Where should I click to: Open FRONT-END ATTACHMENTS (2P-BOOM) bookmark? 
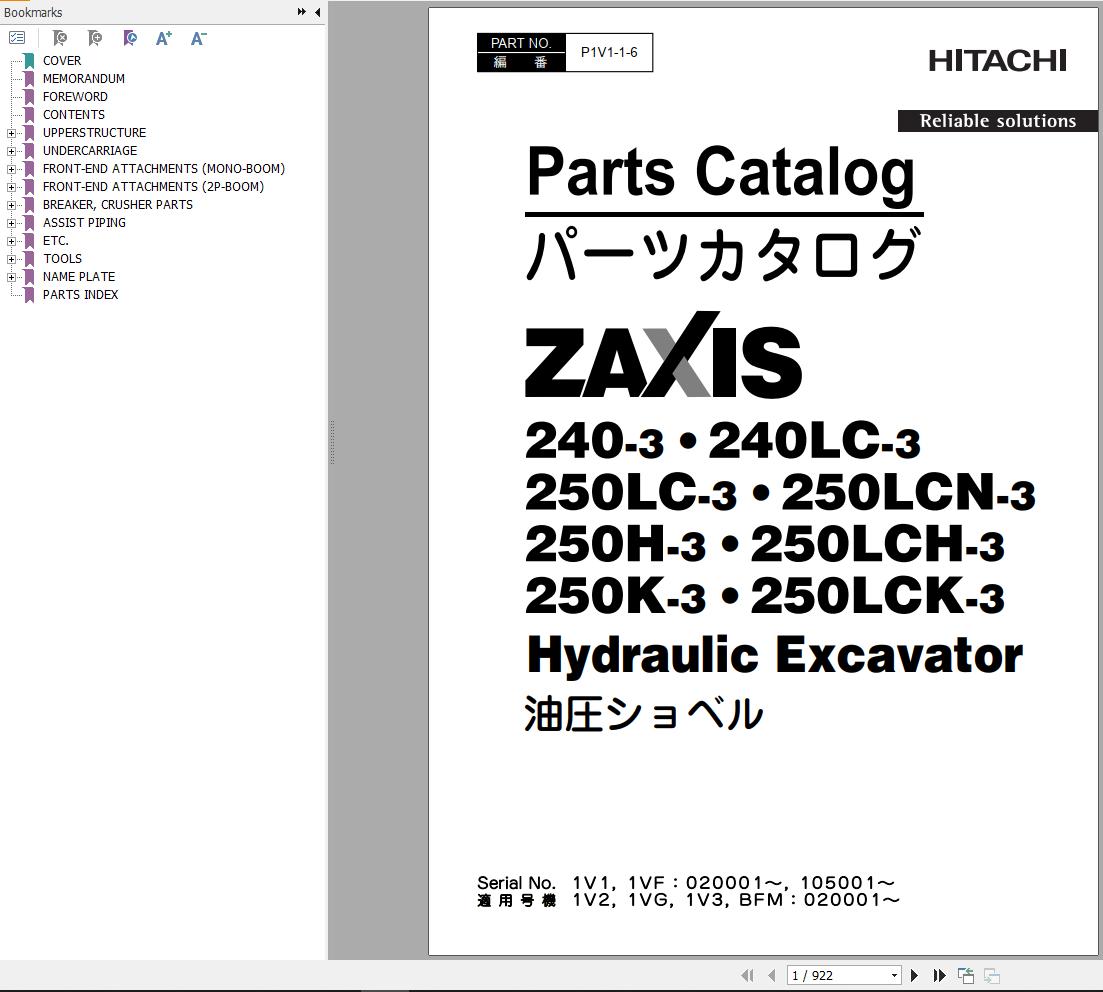coord(153,186)
